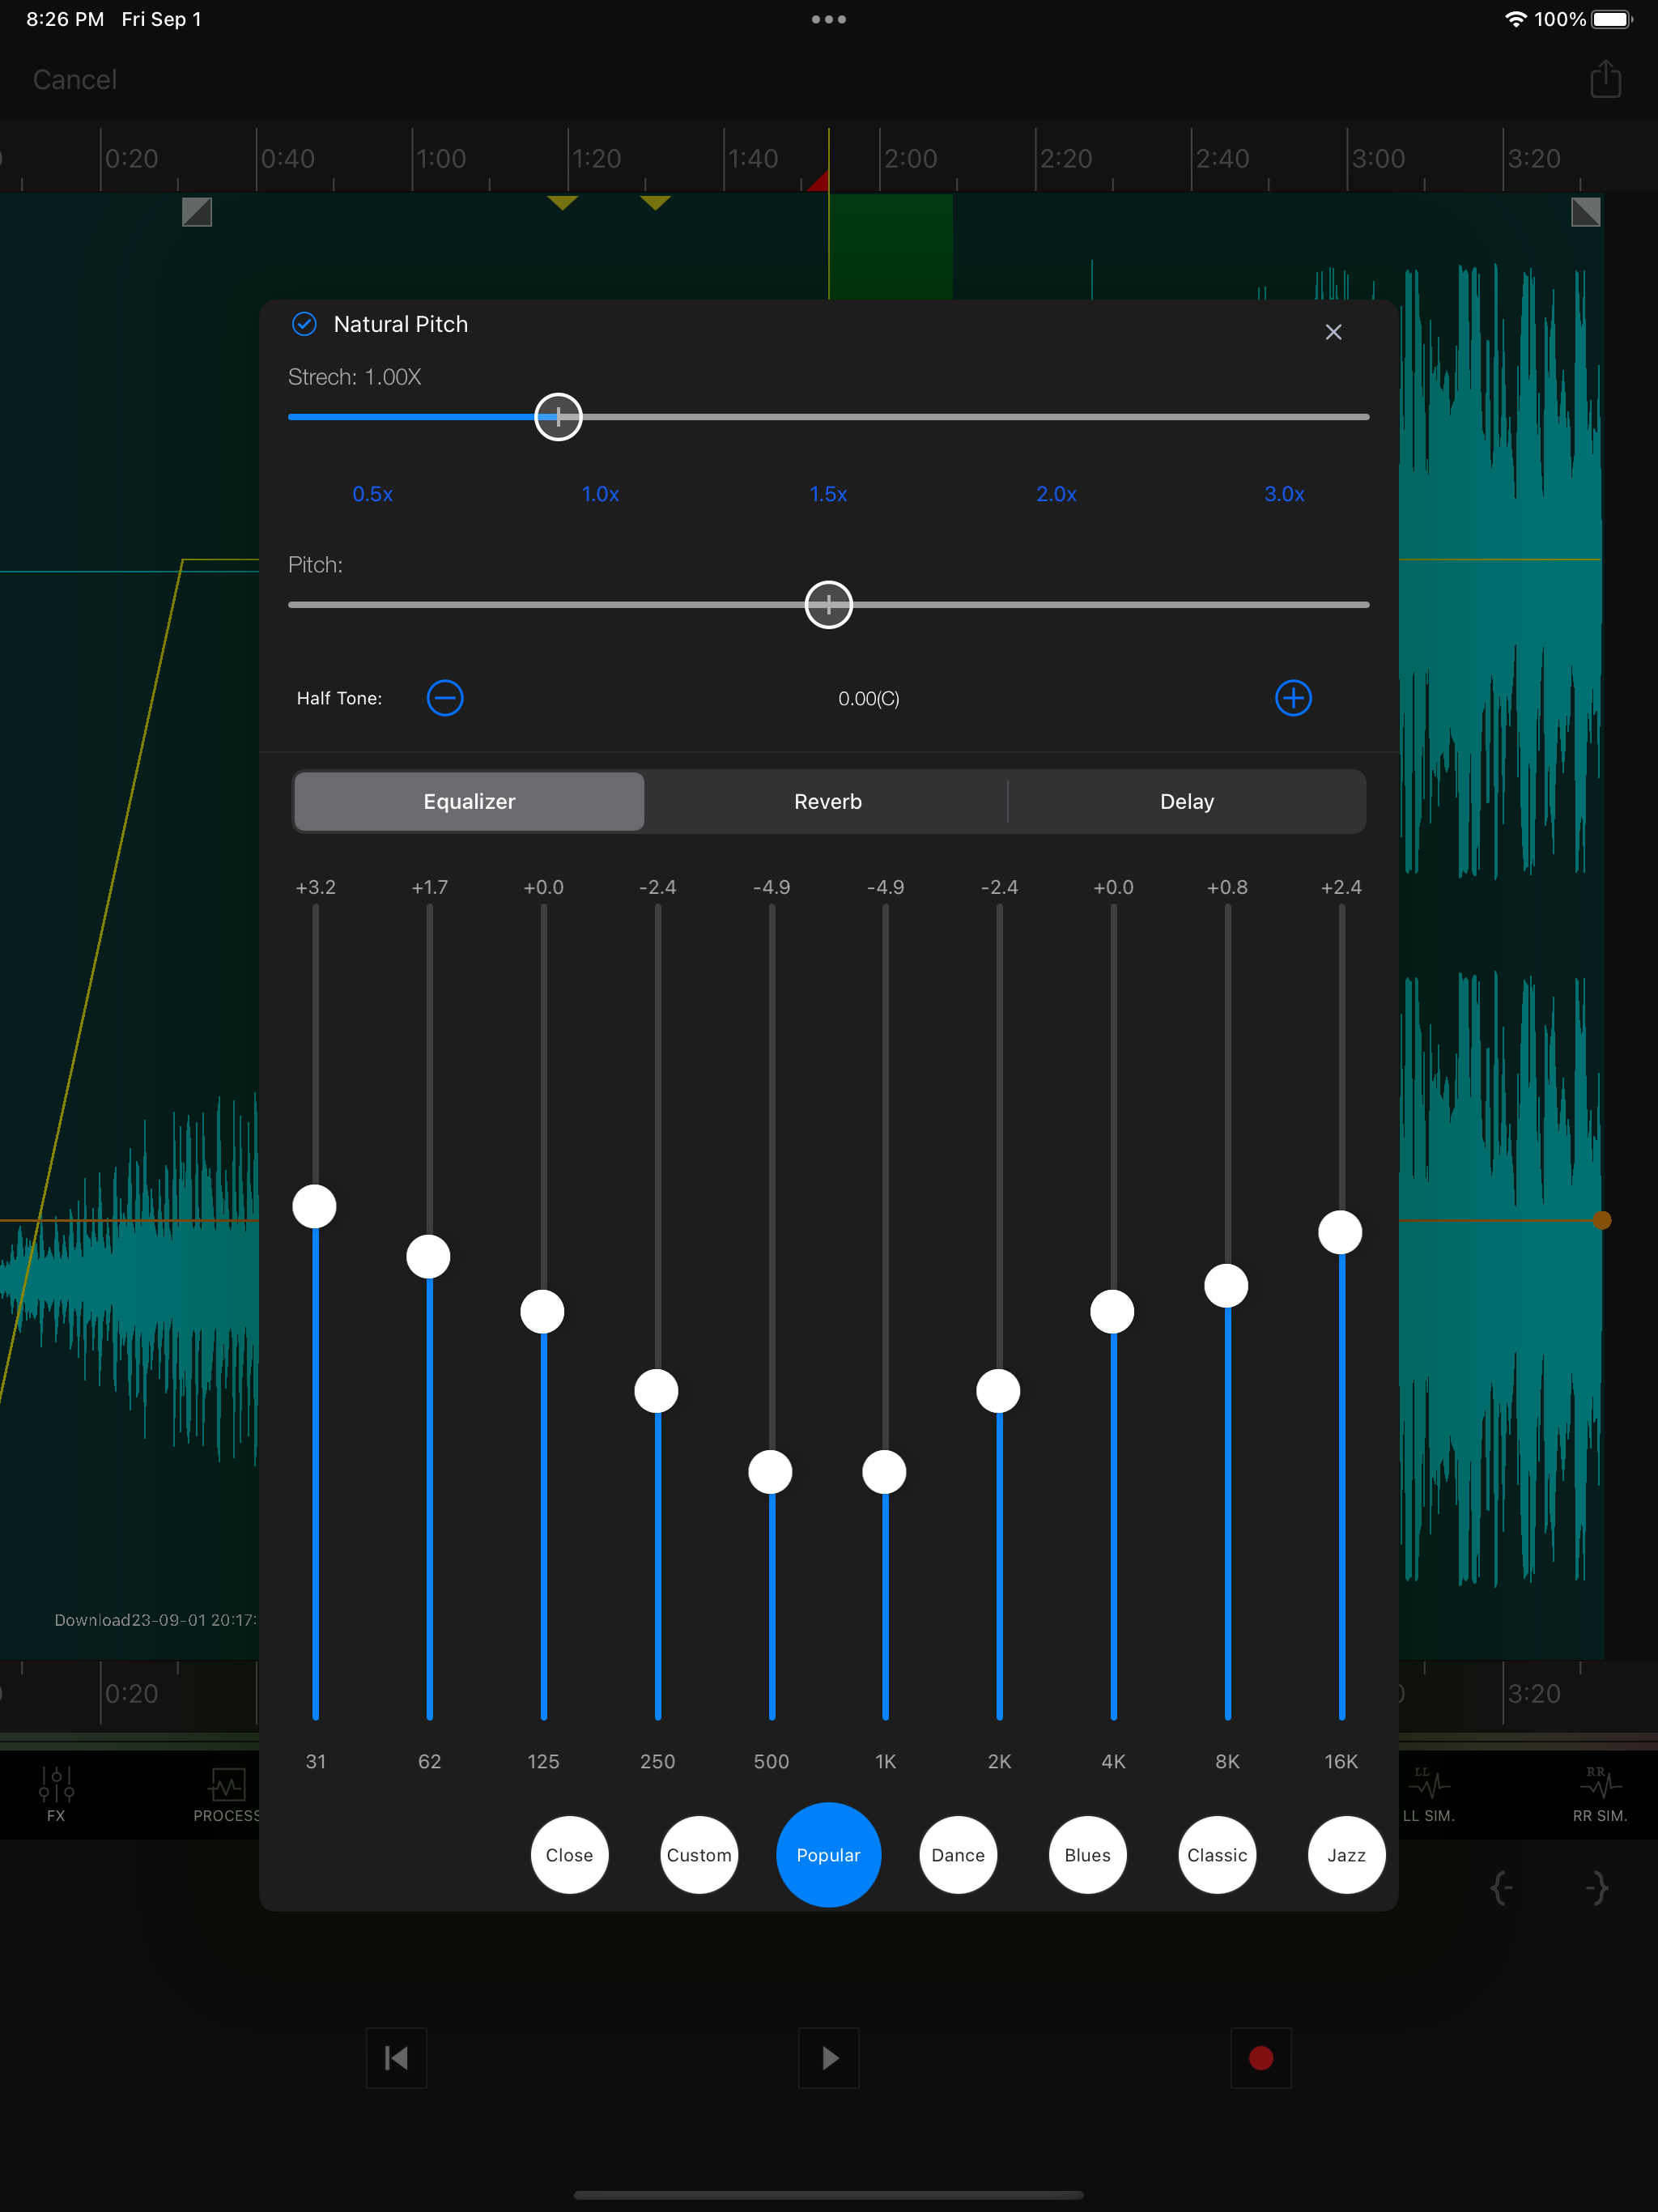Click the 500 Hz band slider knob

coord(770,1472)
